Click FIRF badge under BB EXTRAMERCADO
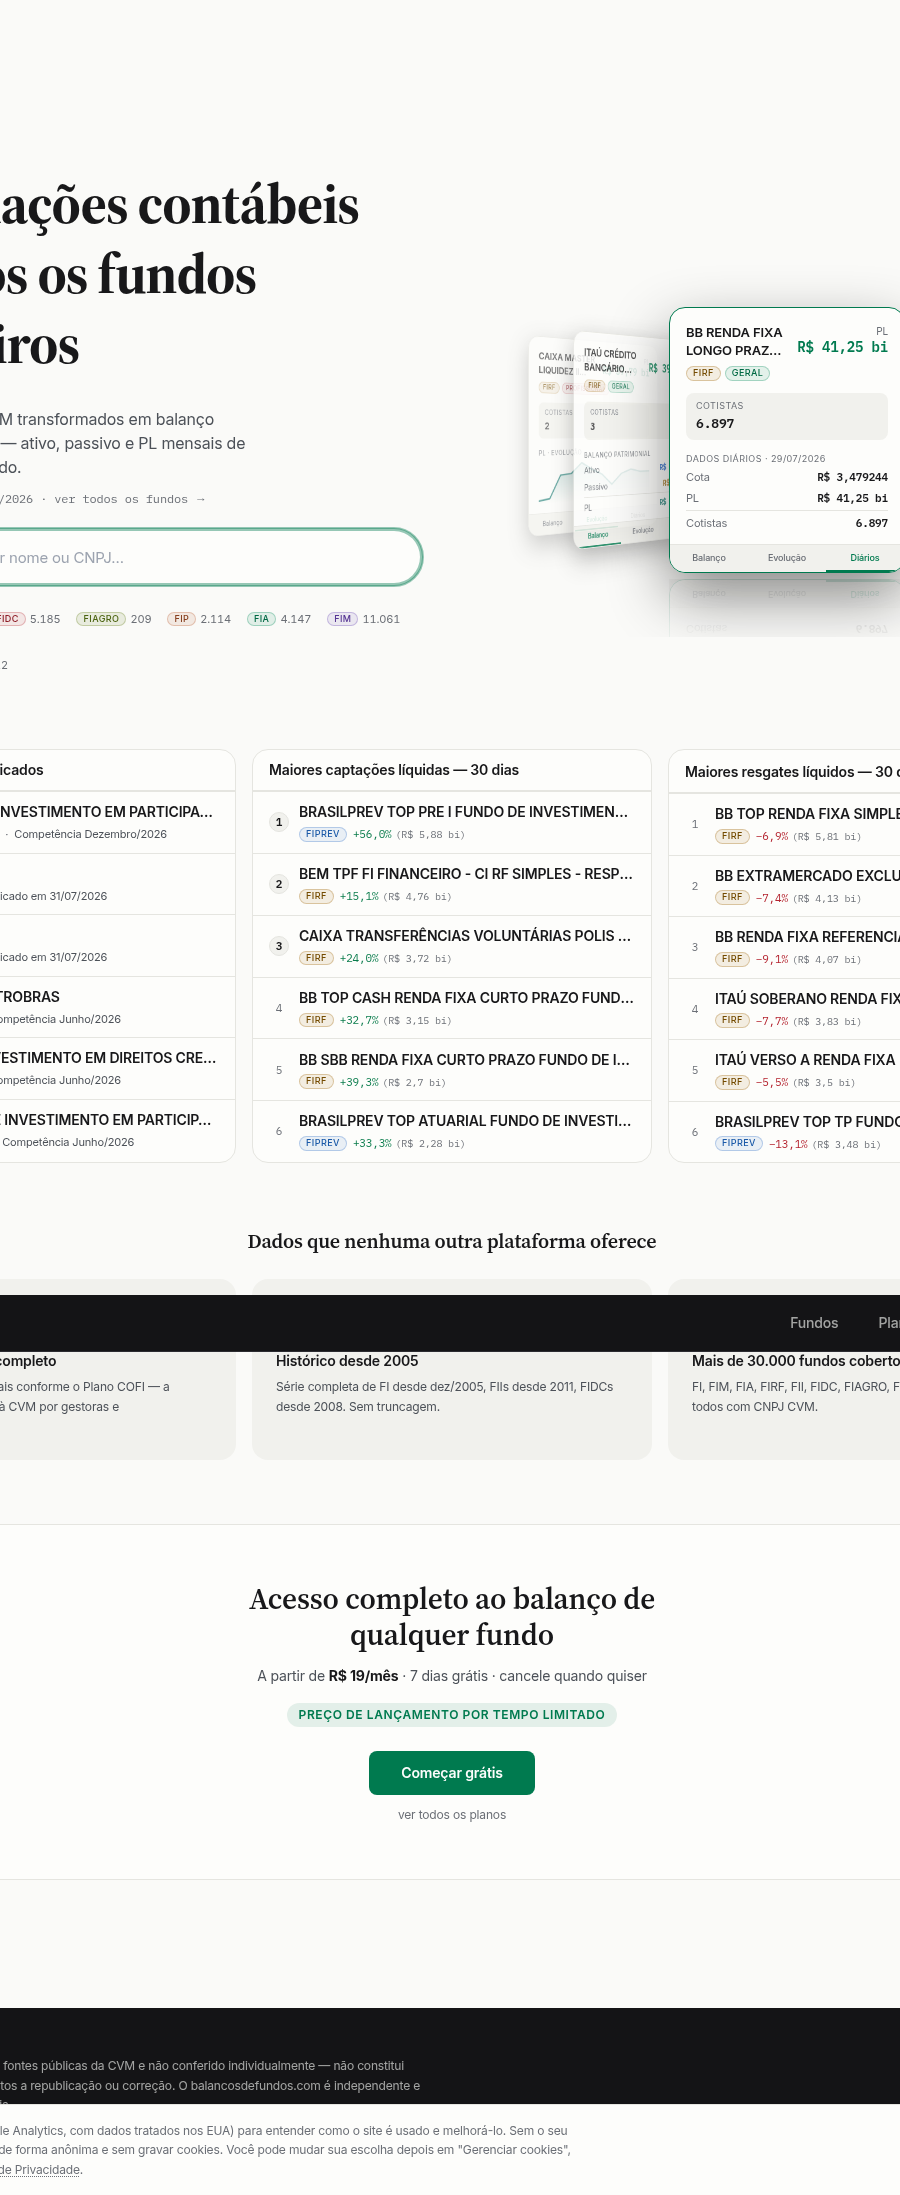 (732, 897)
